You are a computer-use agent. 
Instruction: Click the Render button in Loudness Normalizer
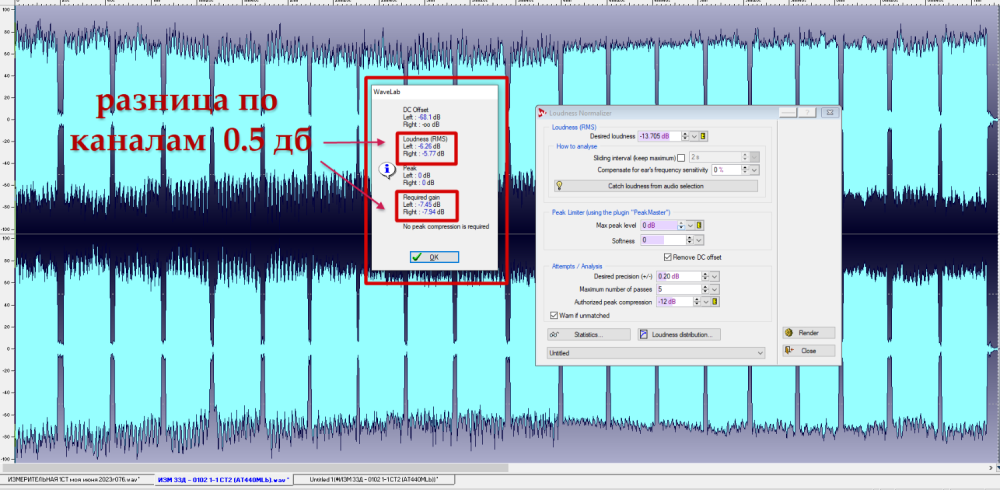click(802, 333)
